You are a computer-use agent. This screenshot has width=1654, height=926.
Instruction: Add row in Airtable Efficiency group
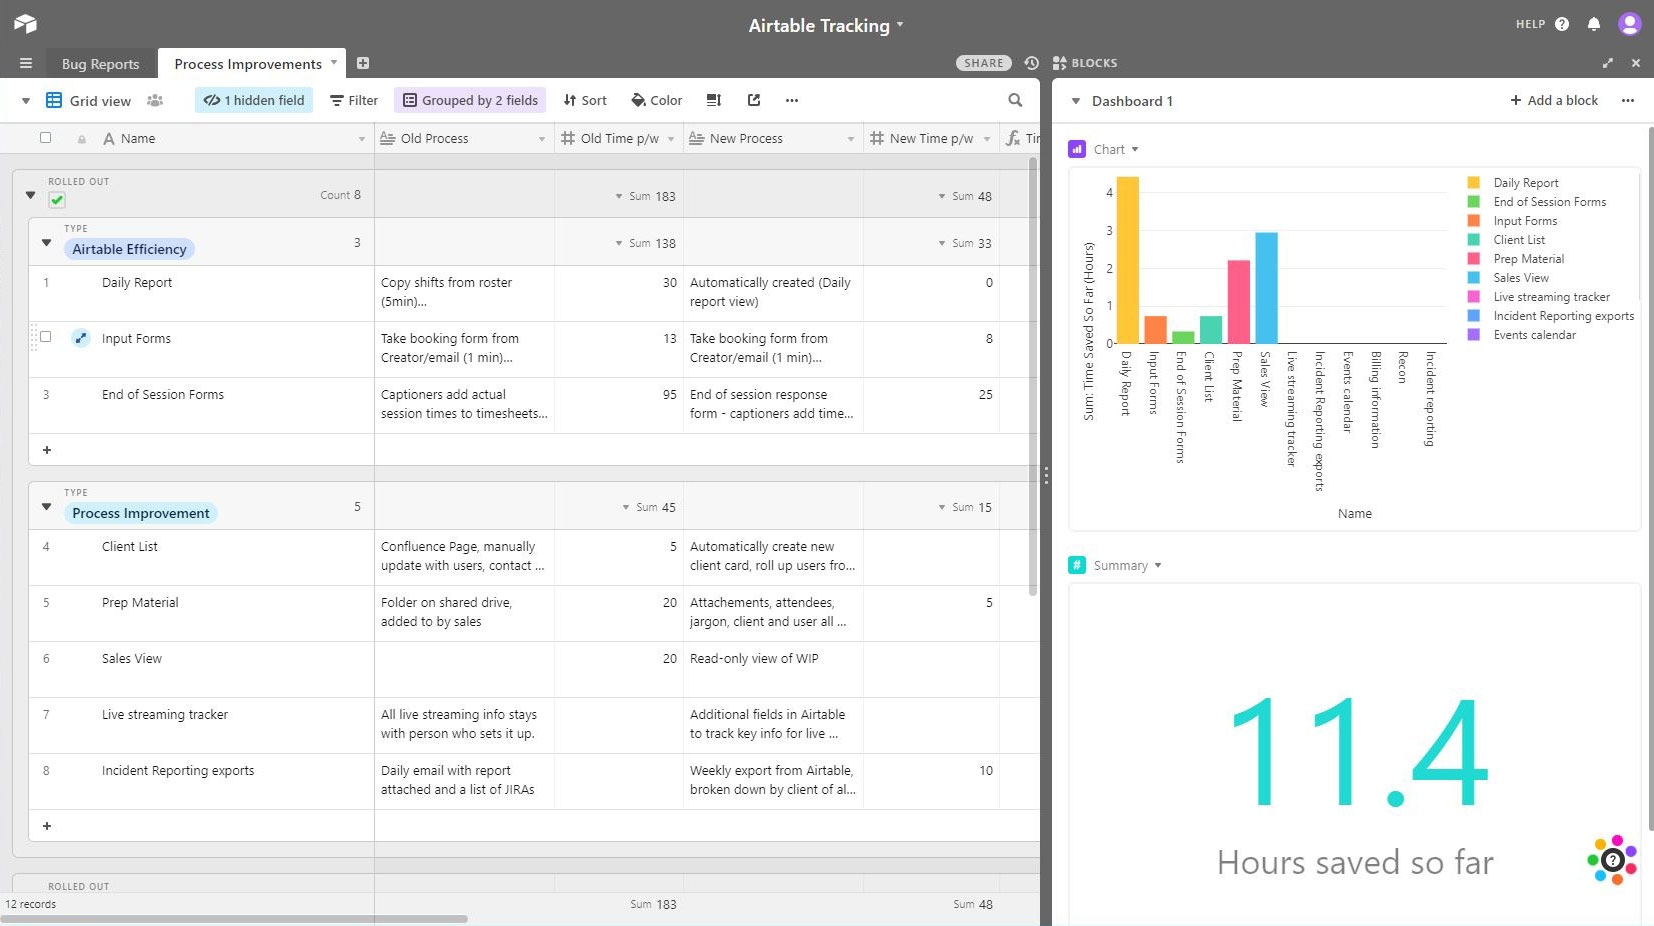(x=47, y=450)
